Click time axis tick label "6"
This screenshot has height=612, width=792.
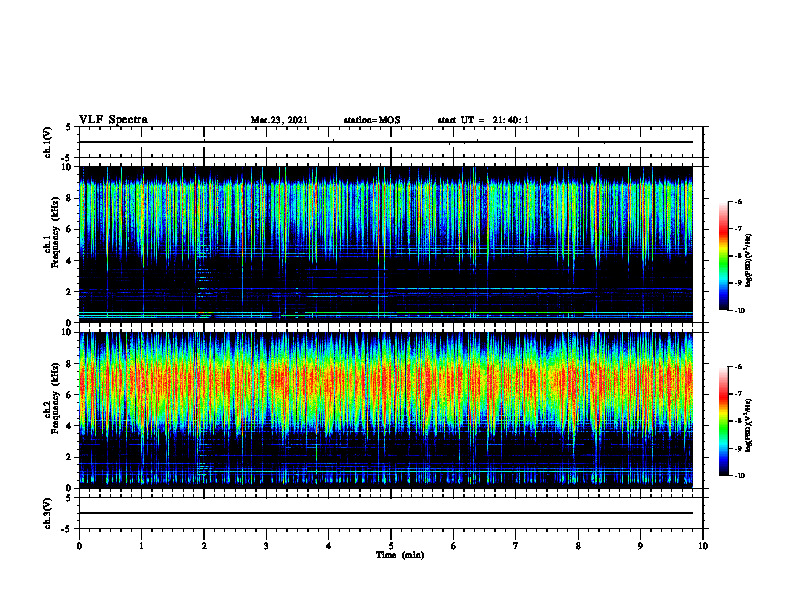tap(454, 546)
